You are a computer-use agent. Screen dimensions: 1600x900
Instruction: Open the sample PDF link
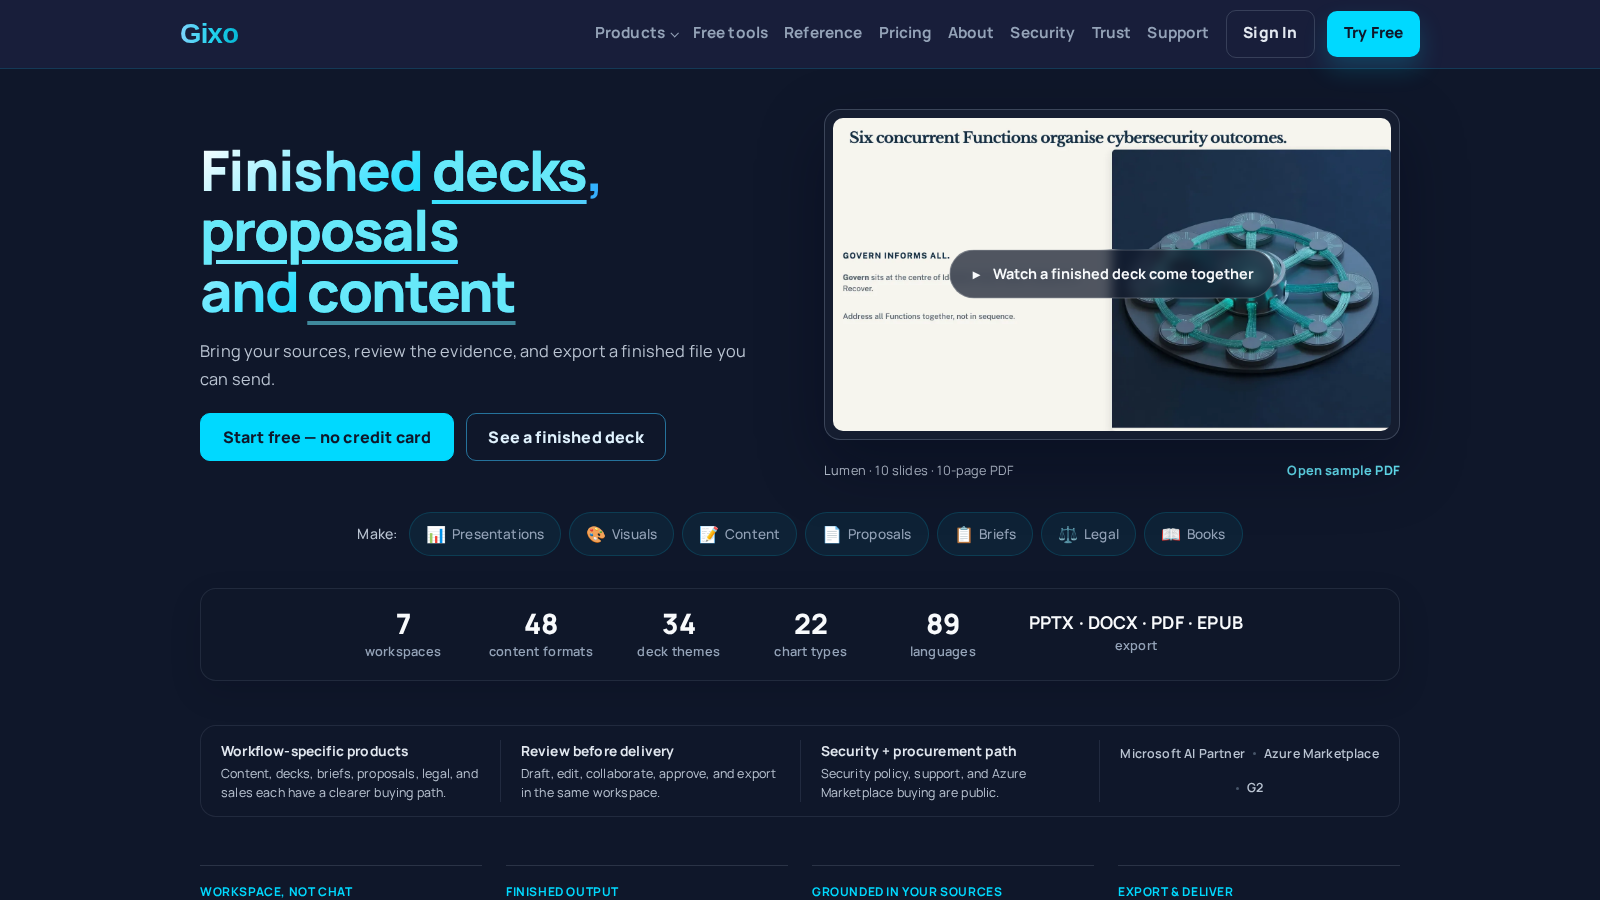[x=1343, y=471]
